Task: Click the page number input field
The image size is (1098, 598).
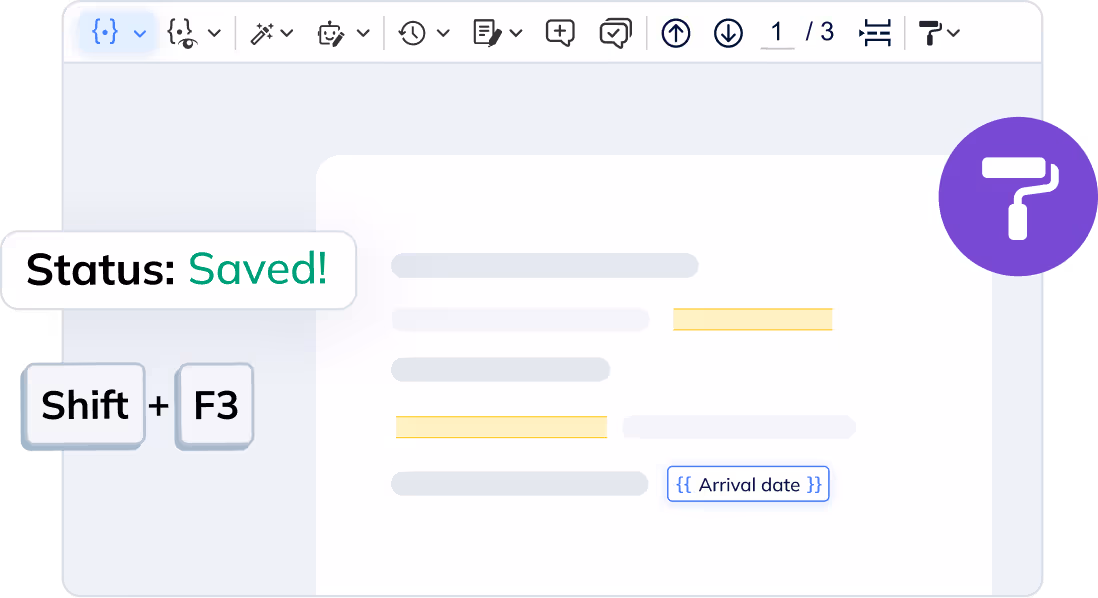Action: coord(776,32)
